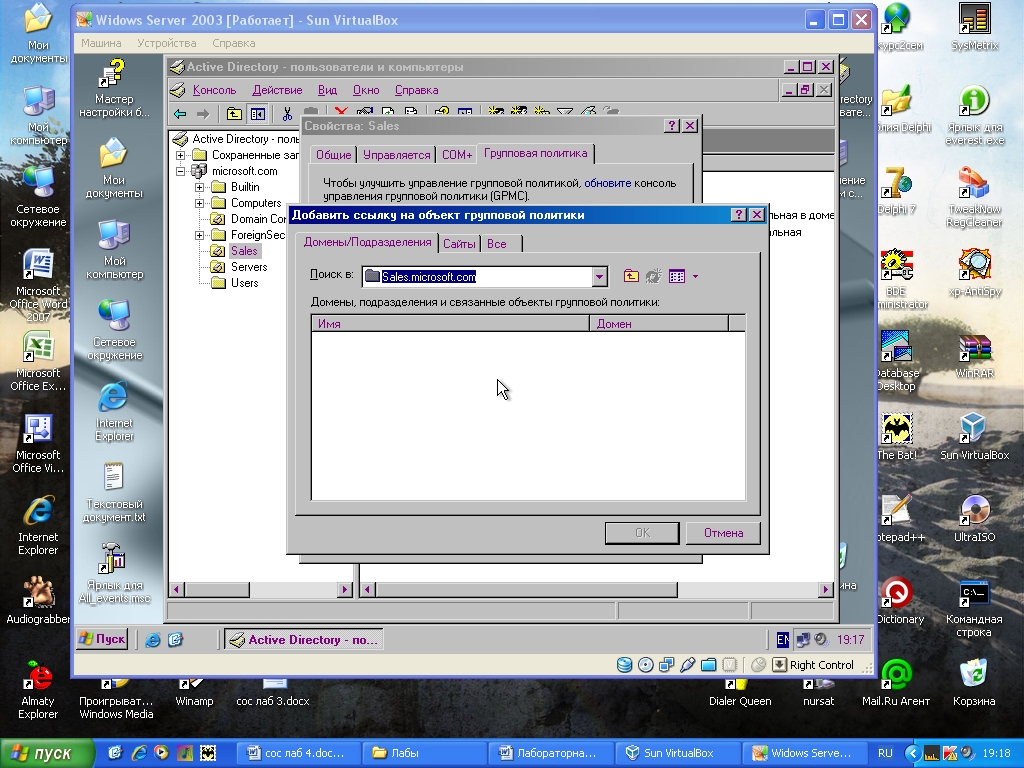Expand the Computers tree node
The image size is (1024, 768).
(200, 203)
